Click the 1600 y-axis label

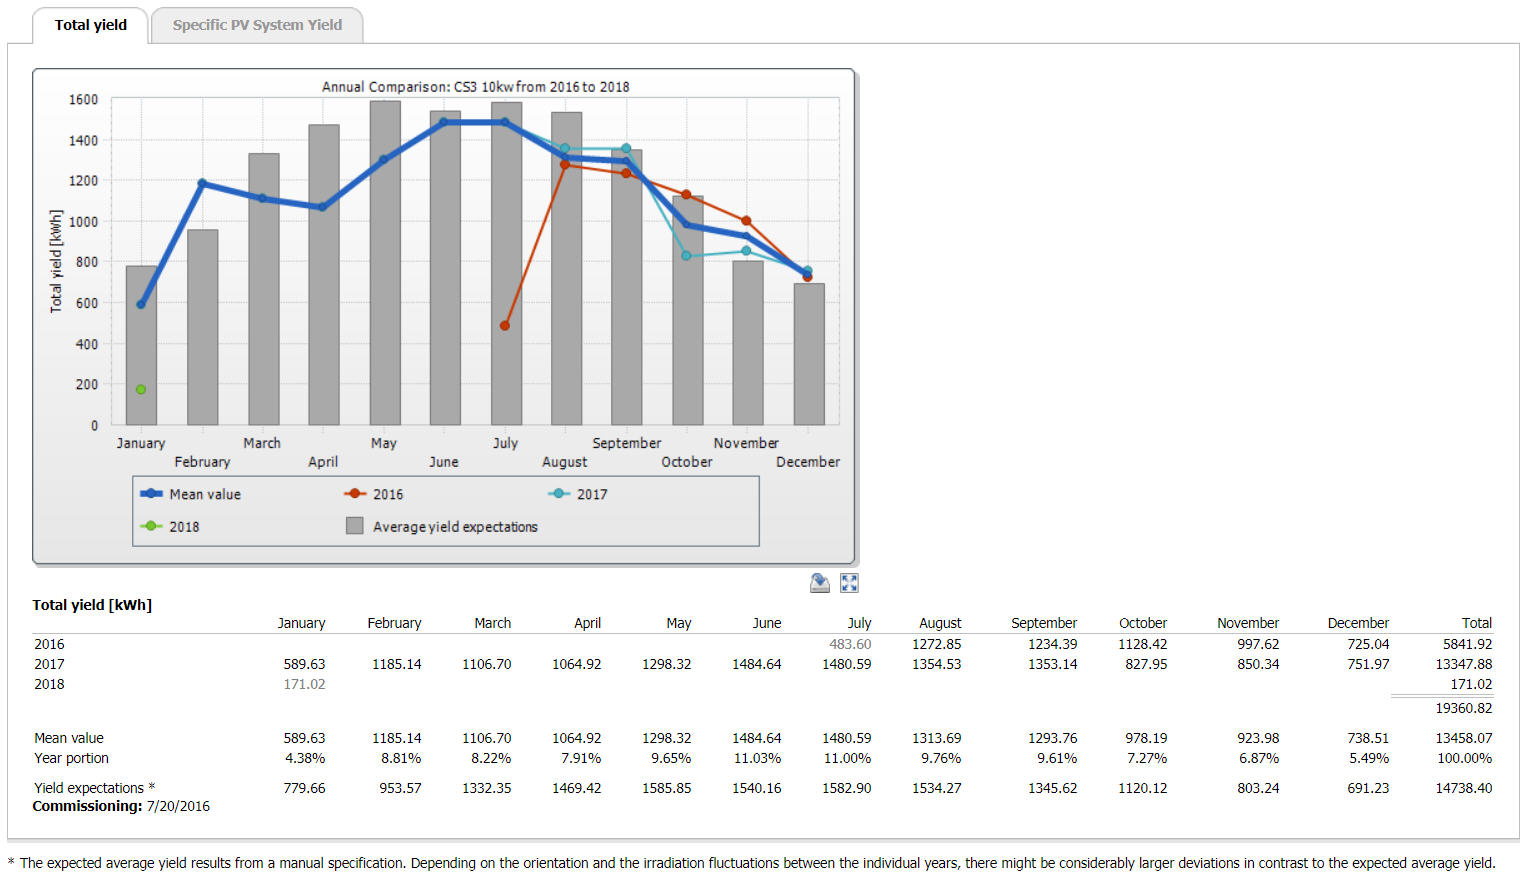(83, 99)
